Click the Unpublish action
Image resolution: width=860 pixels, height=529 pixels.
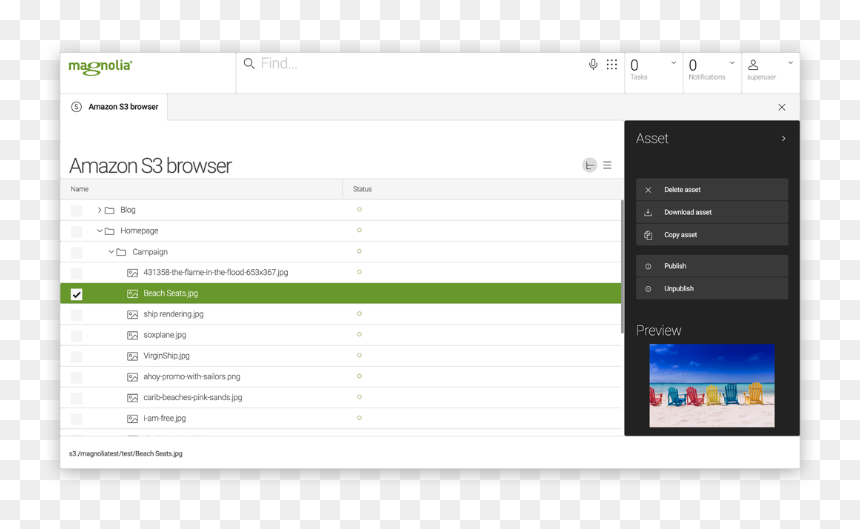click(712, 288)
